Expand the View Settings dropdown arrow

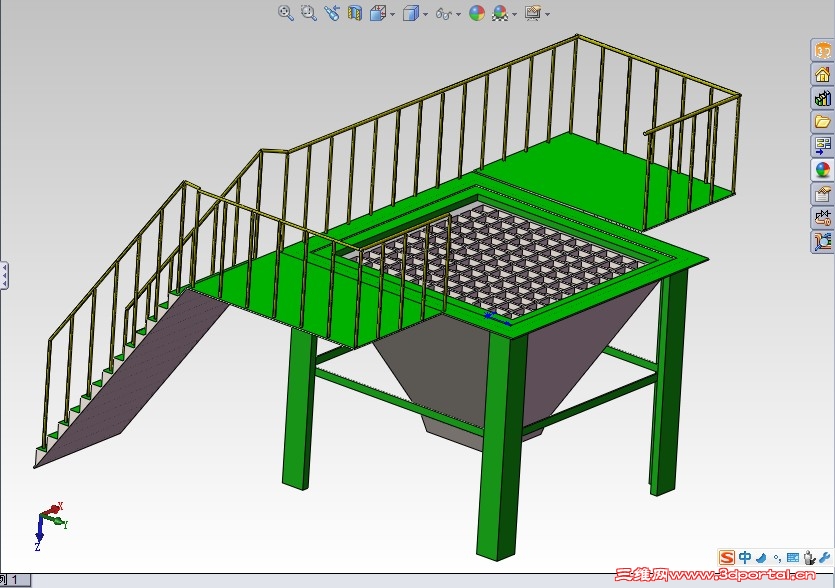547,14
